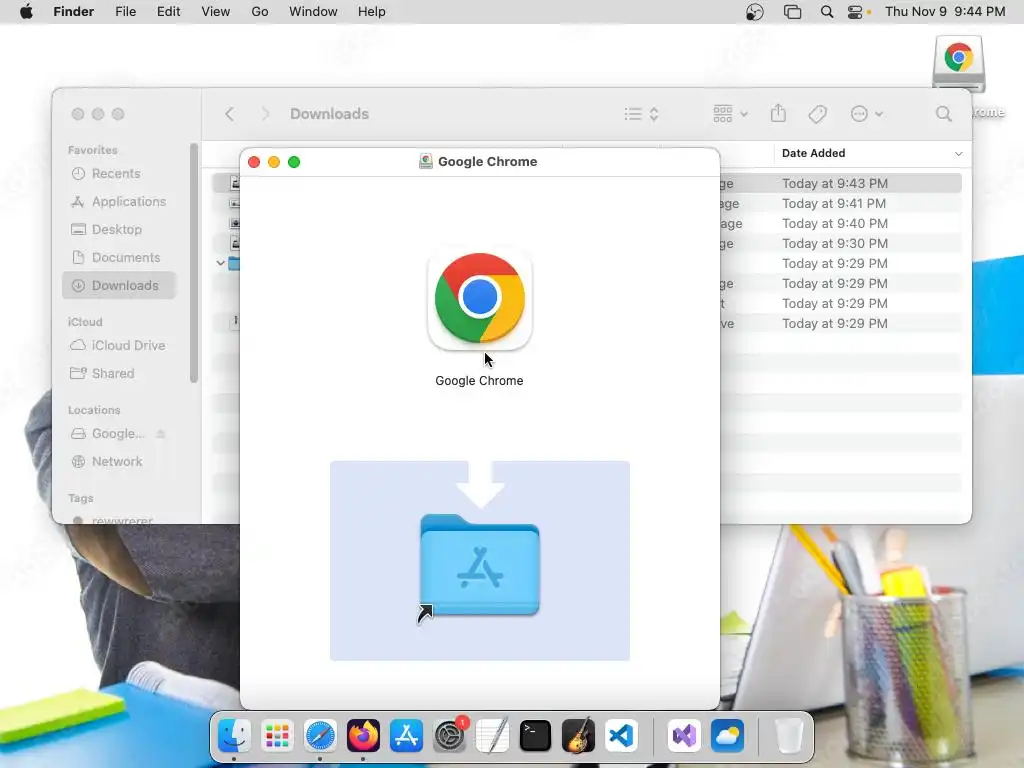Select Desktop in Finder sidebar
Viewport: 1024px width, 768px height.
coord(117,230)
